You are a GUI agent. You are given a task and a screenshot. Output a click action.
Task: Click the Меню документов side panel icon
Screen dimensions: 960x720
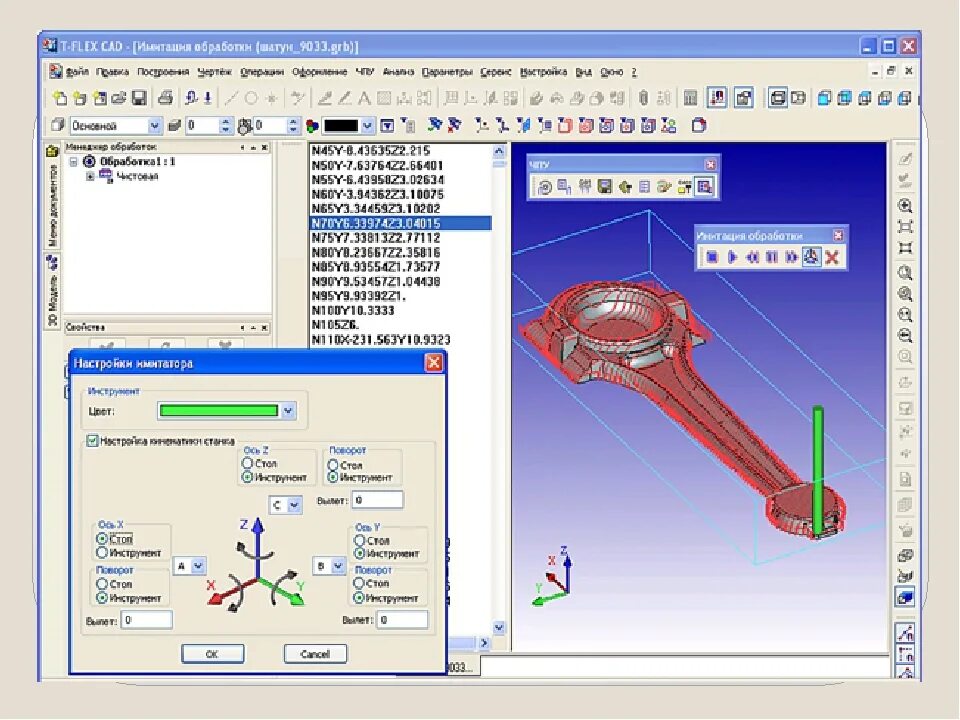pyautogui.click(x=53, y=151)
